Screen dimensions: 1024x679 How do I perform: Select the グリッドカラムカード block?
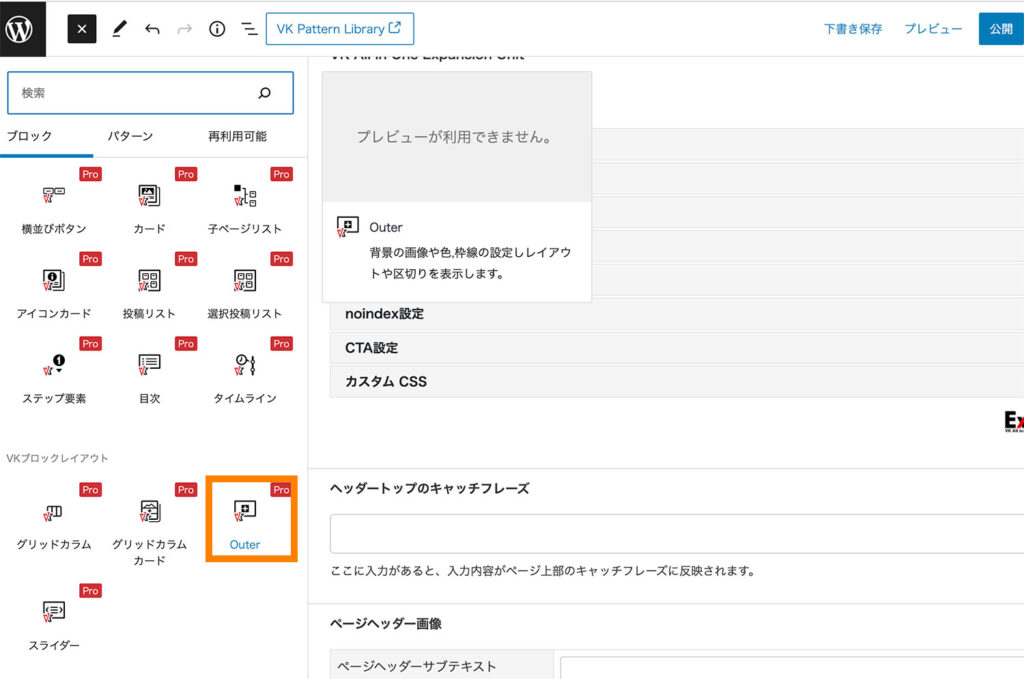click(x=148, y=525)
